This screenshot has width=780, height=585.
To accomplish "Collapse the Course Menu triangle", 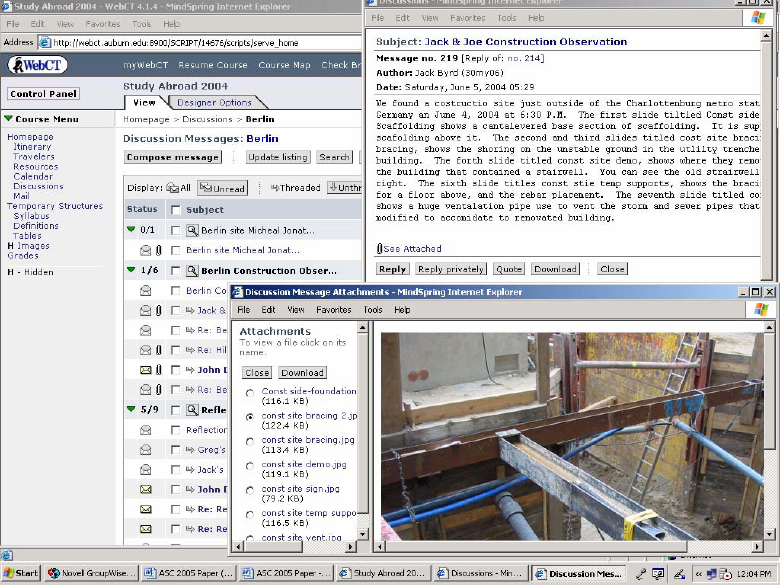I will pyautogui.click(x=8, y=118).
